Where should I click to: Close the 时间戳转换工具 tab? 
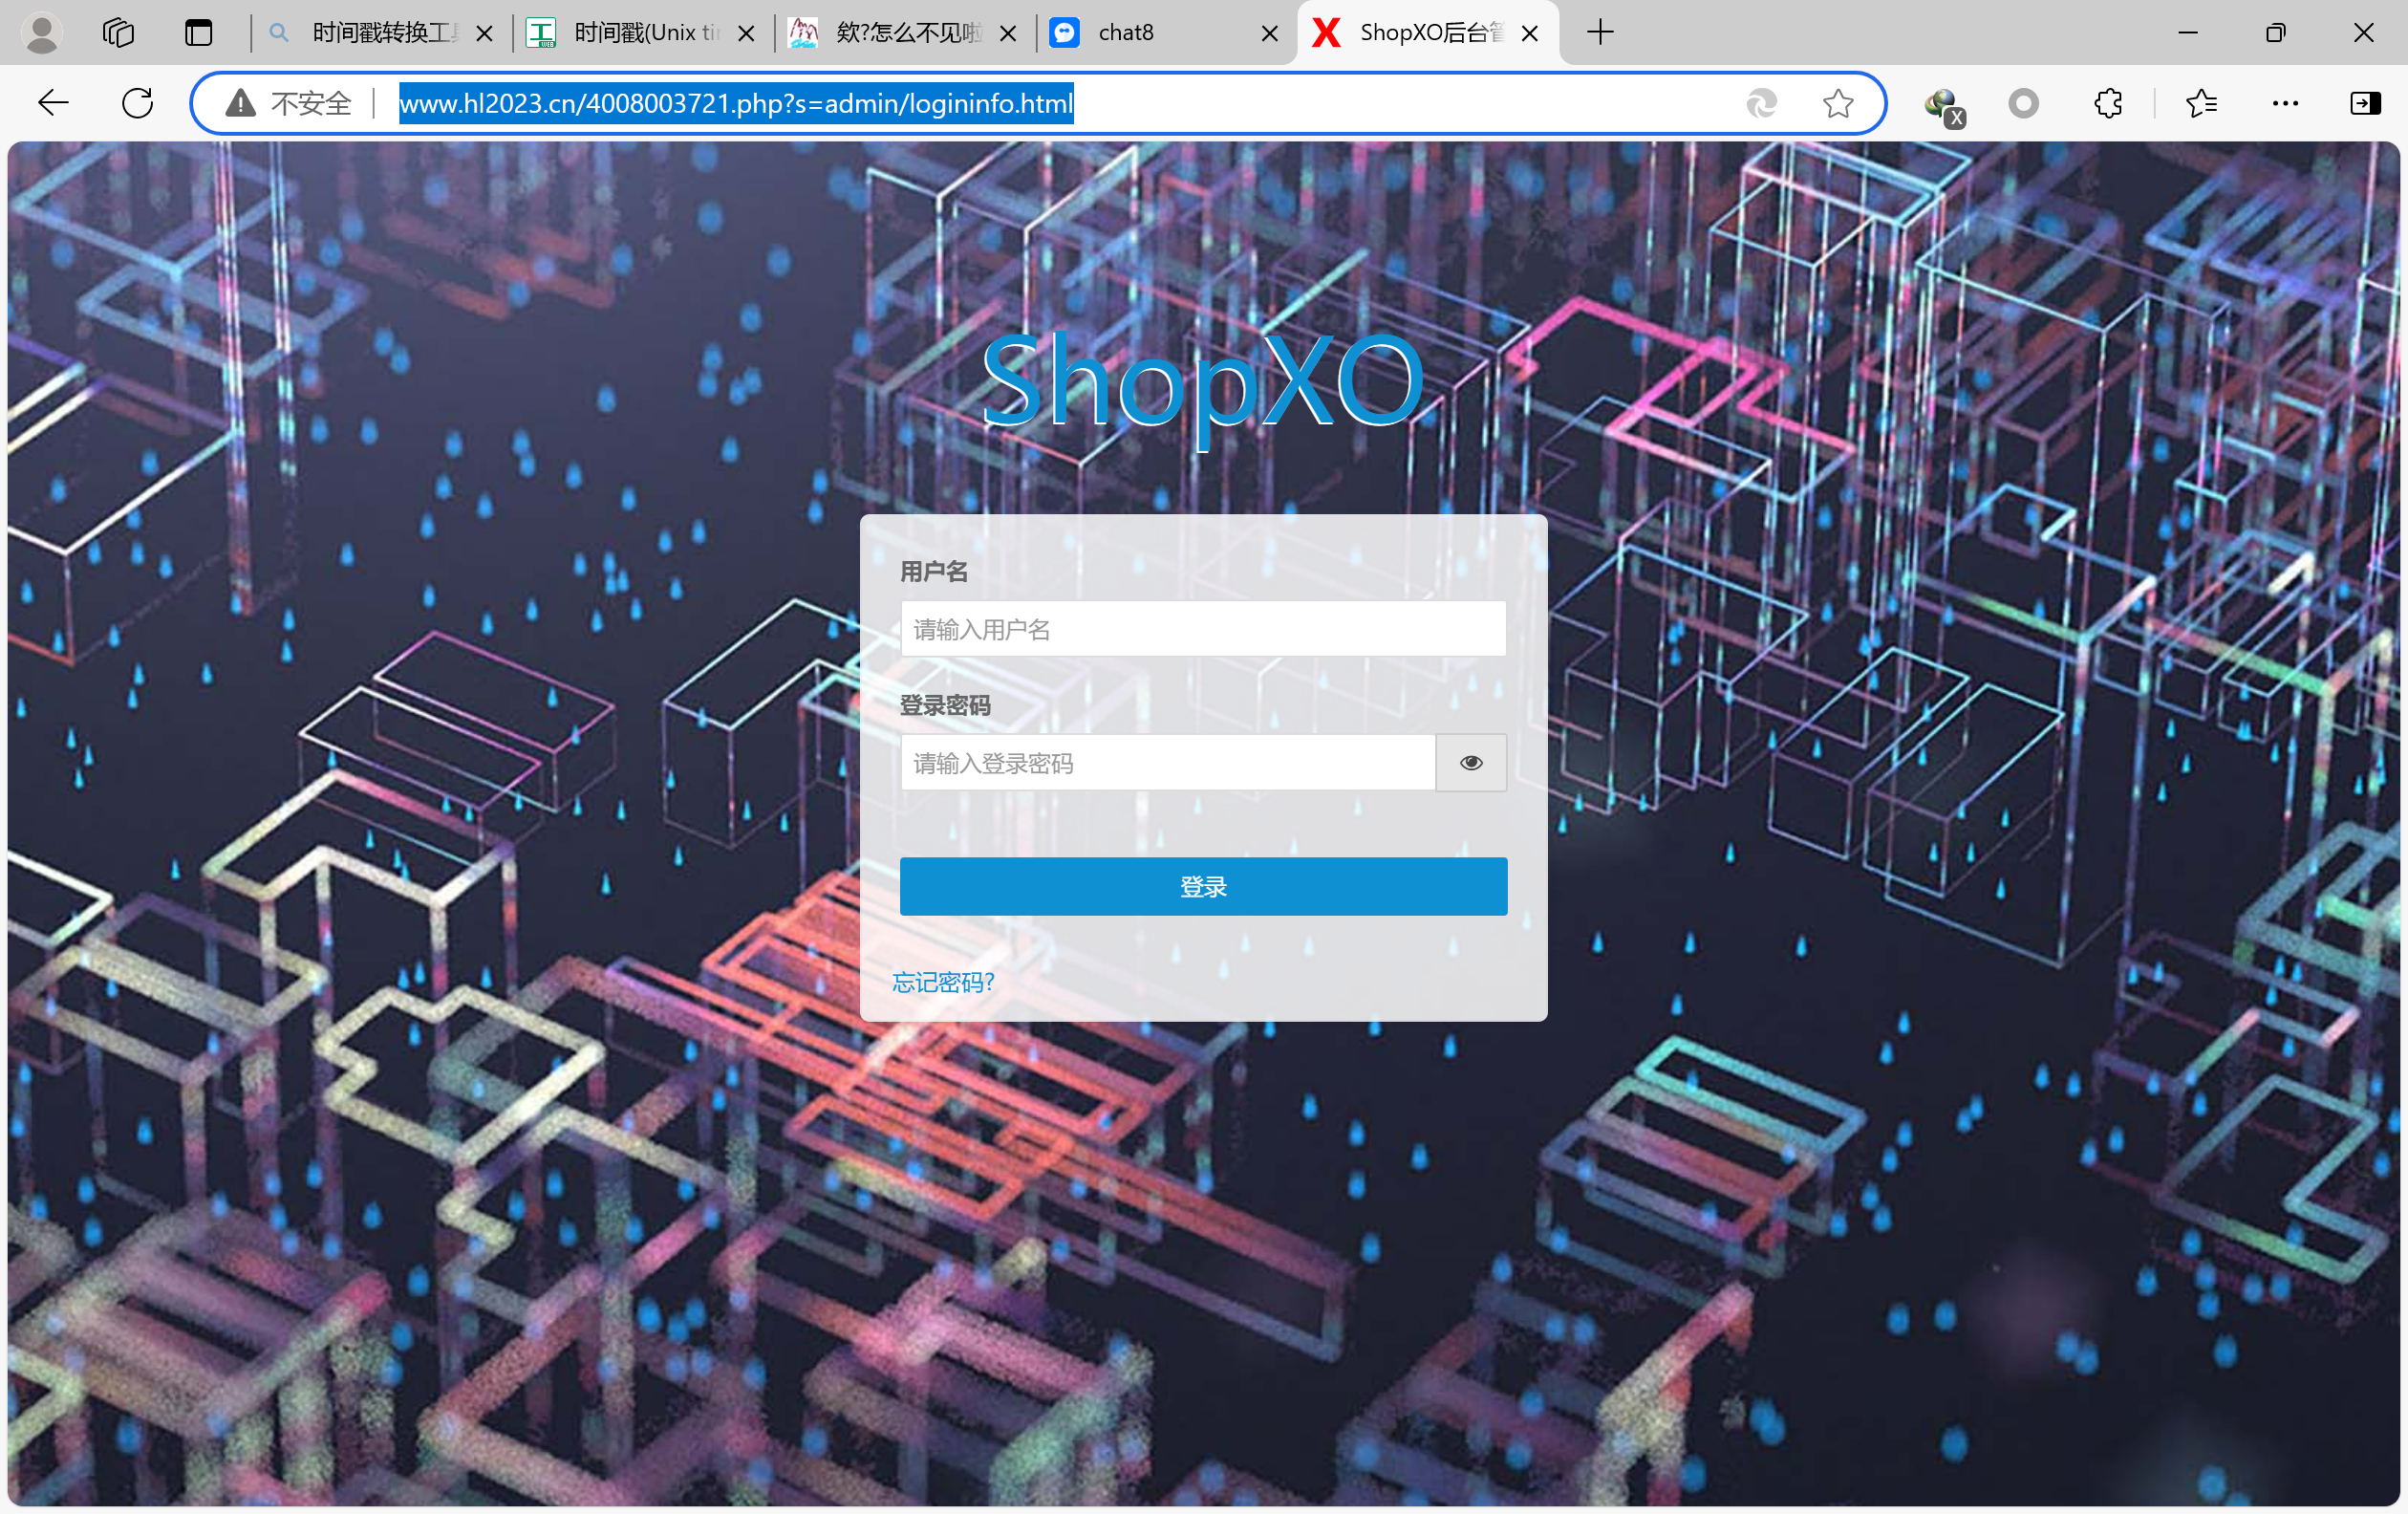pos(484,33)
